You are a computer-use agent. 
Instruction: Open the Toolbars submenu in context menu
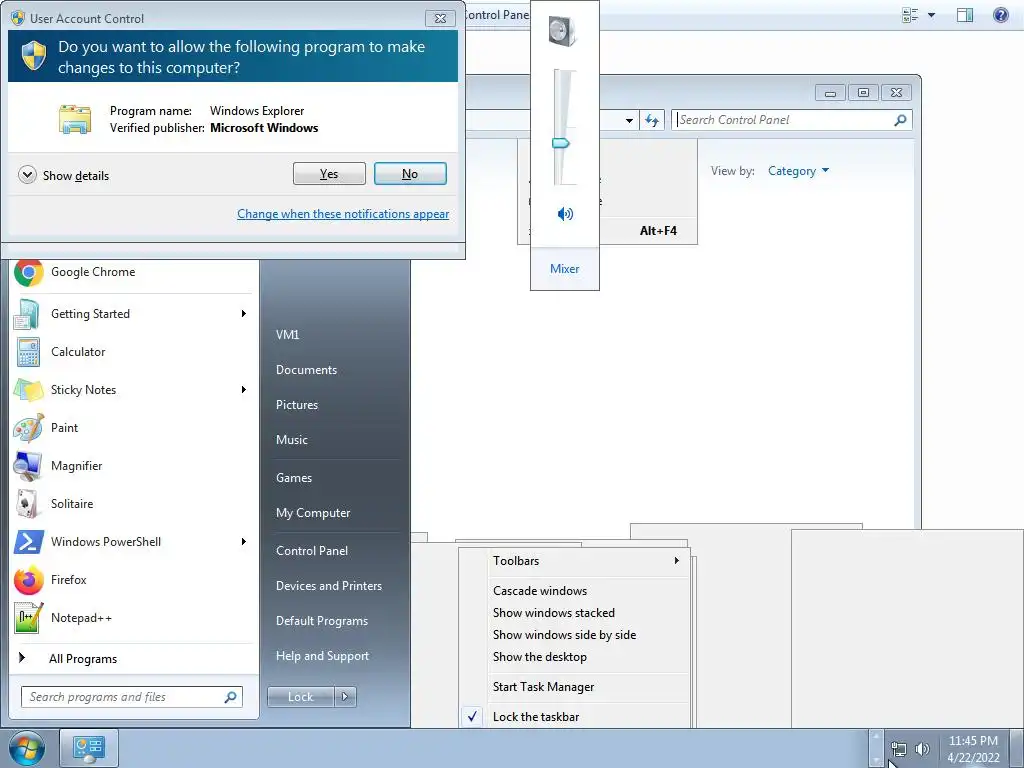[575, 560]
